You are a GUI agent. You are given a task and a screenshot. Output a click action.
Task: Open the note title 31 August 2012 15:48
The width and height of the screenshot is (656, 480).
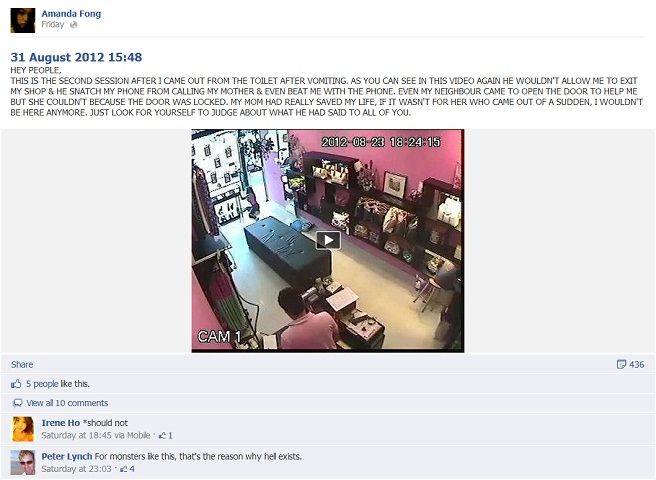[x=76, y=57]
